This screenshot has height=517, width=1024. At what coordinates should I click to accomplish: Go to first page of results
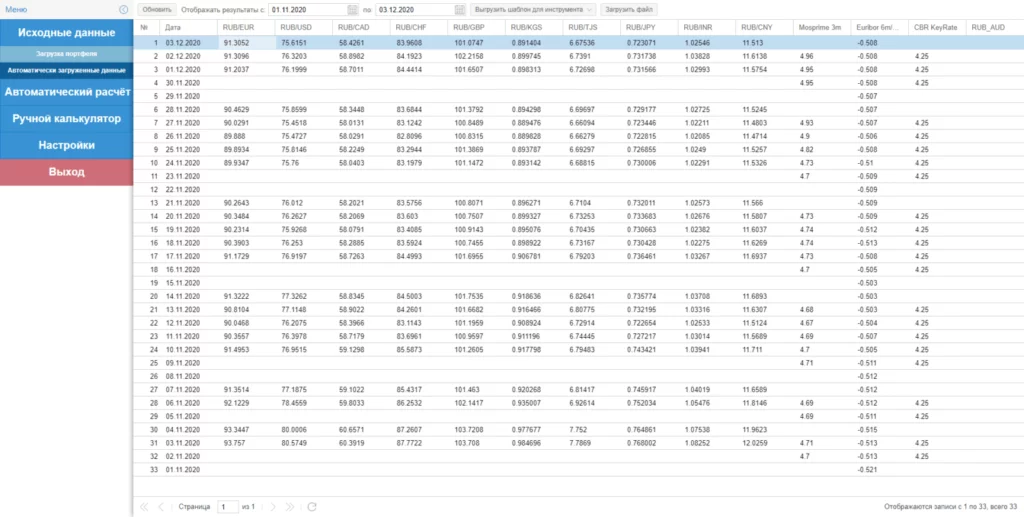(x=144, y=507)
